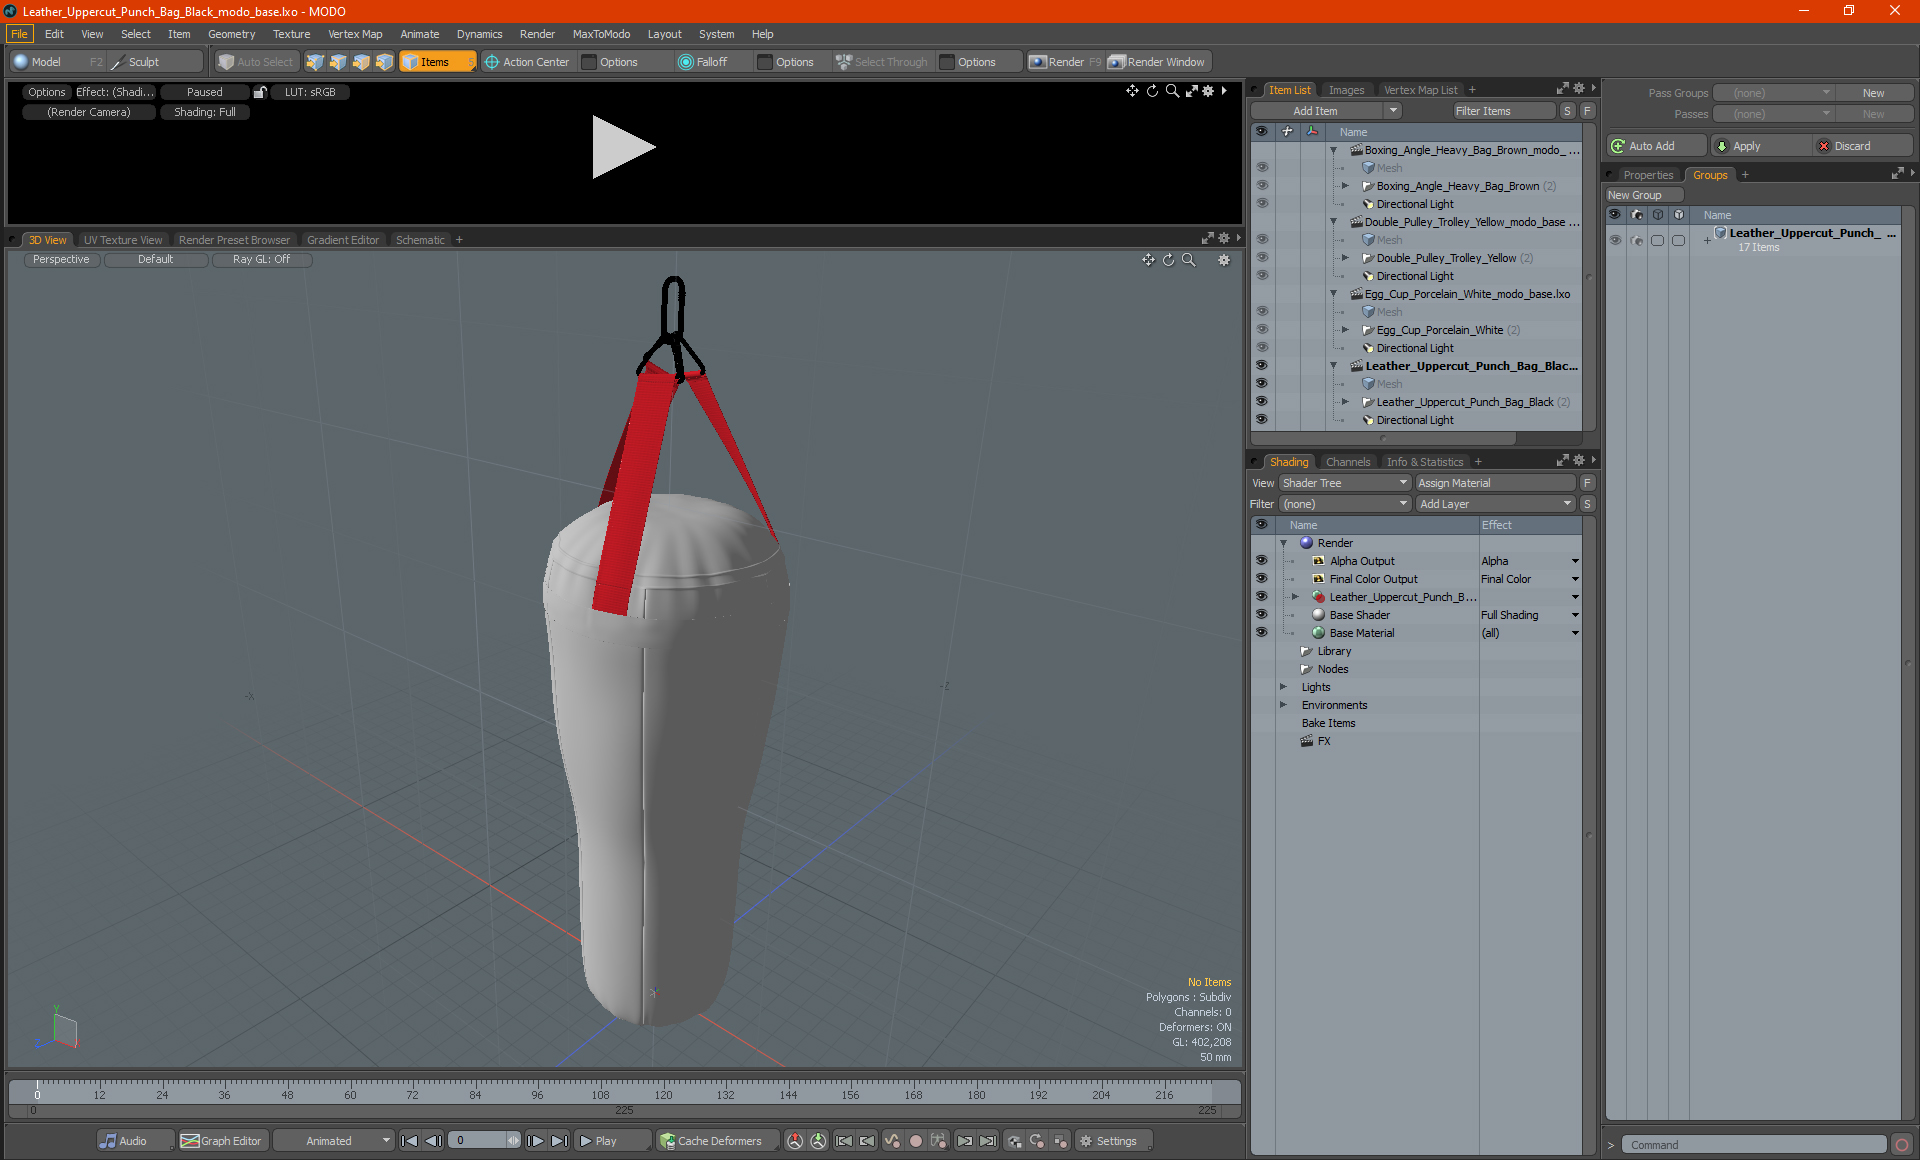This screenshot has width=1920, height=1160.
Task: Collapse the Render shader tree node
Action: point(1283,543)
